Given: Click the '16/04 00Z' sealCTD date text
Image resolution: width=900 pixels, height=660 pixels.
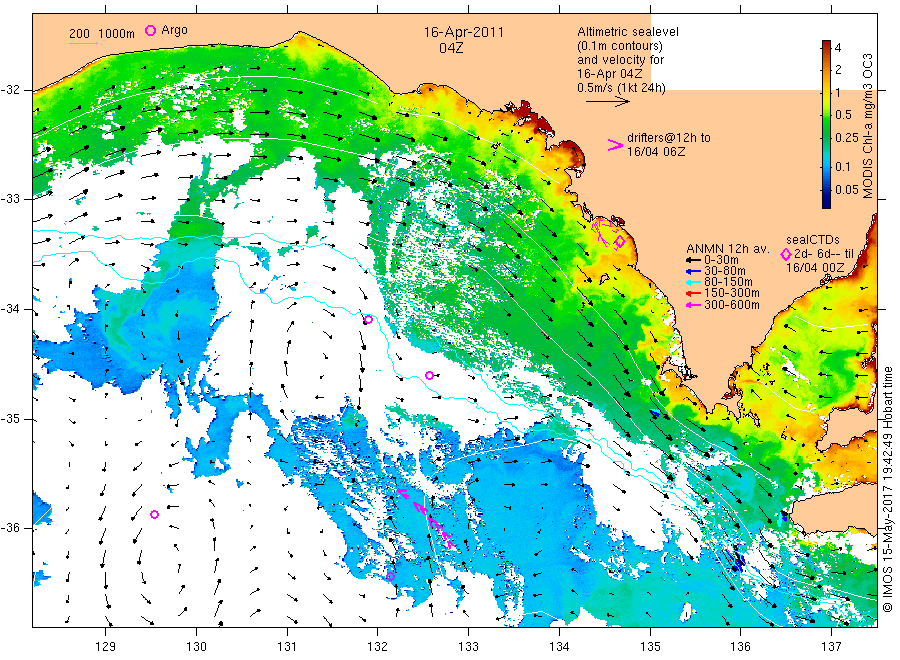Looking at the screenshot, I should 815,267.
